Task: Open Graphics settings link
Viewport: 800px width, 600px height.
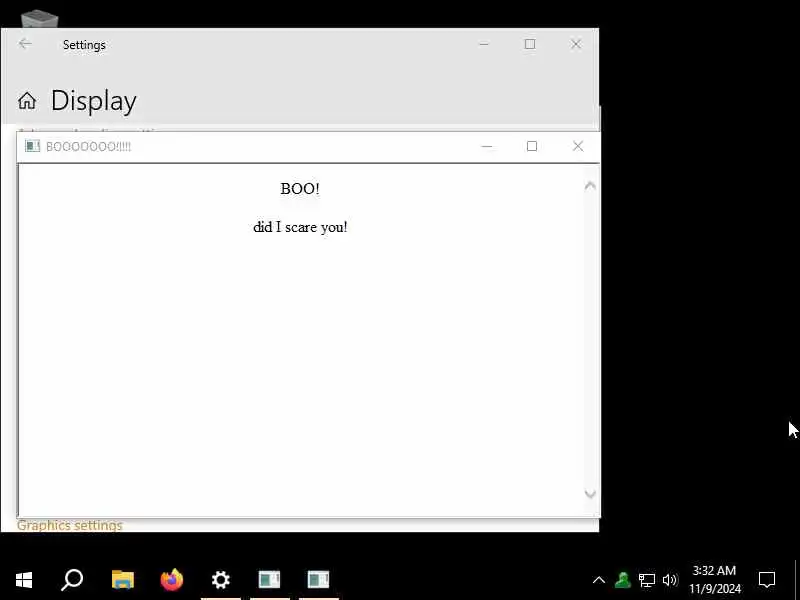Action: coord(70,525)
